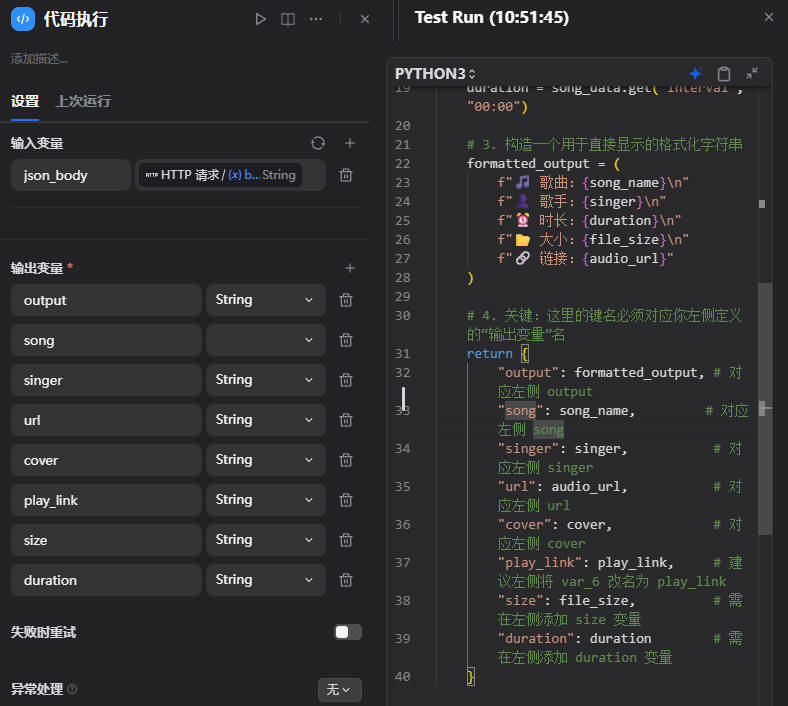The height and width of the screenshot is (706, 788).
Task: Change the PYTHON3 language selector
Action: (x=435, y=74)
